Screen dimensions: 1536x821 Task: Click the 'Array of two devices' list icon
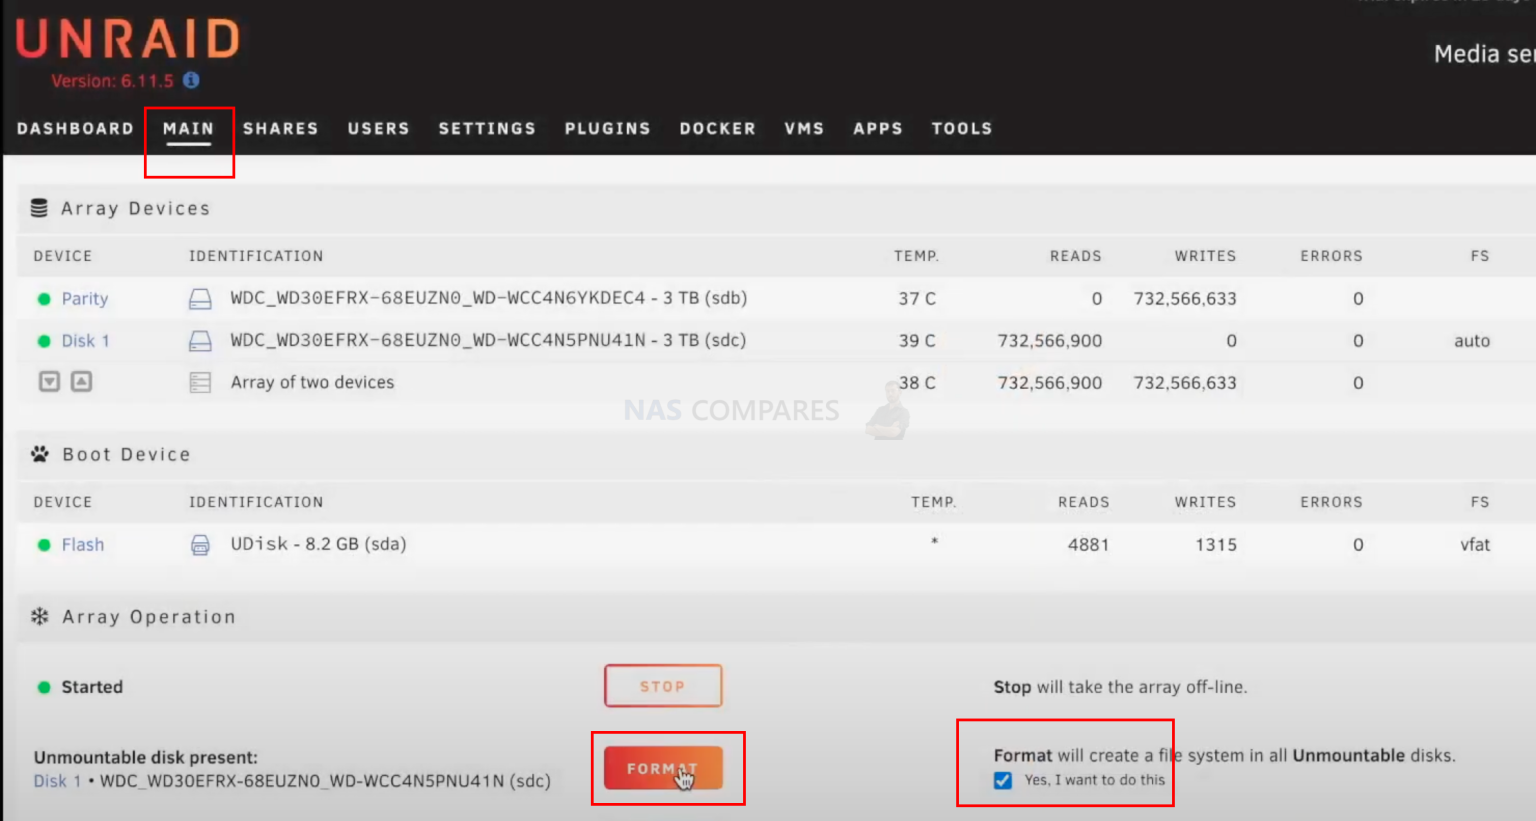click(201, 381)
